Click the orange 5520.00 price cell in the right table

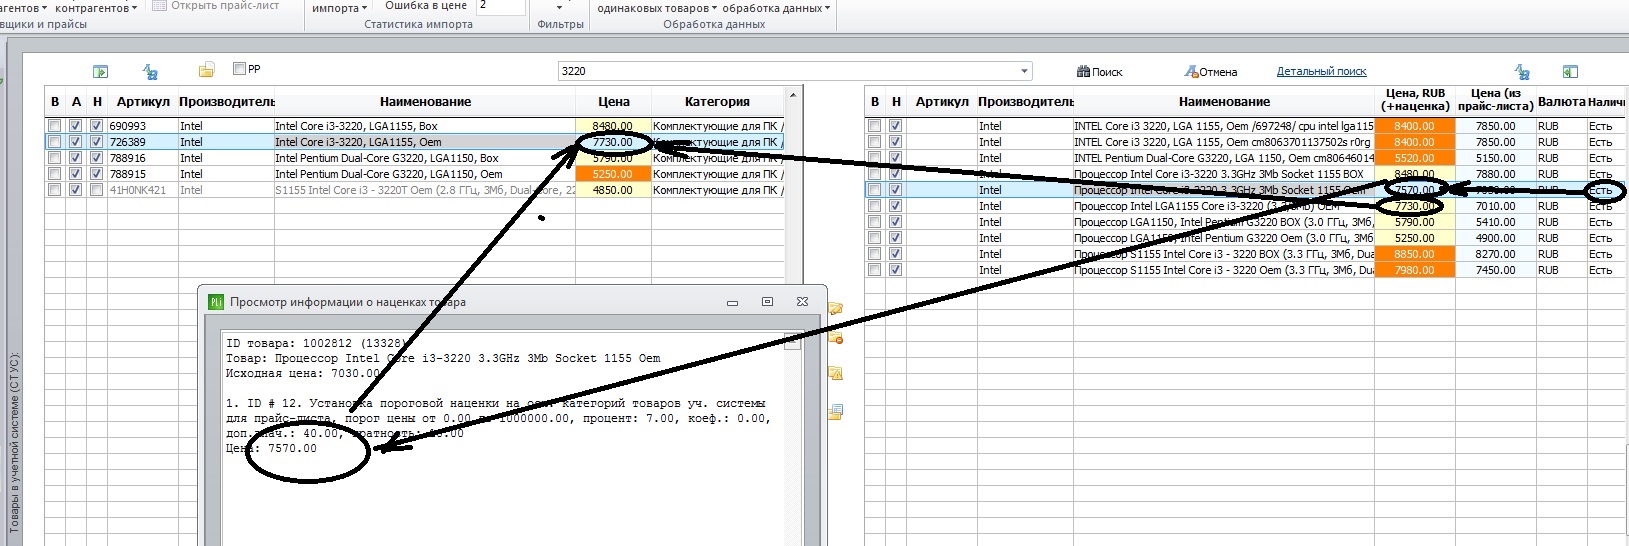[1415, 158]
